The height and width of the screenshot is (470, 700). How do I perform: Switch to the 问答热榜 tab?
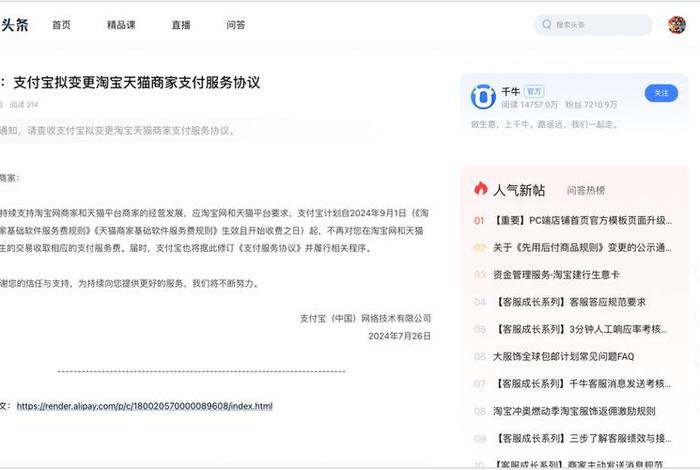pos(586,191)
